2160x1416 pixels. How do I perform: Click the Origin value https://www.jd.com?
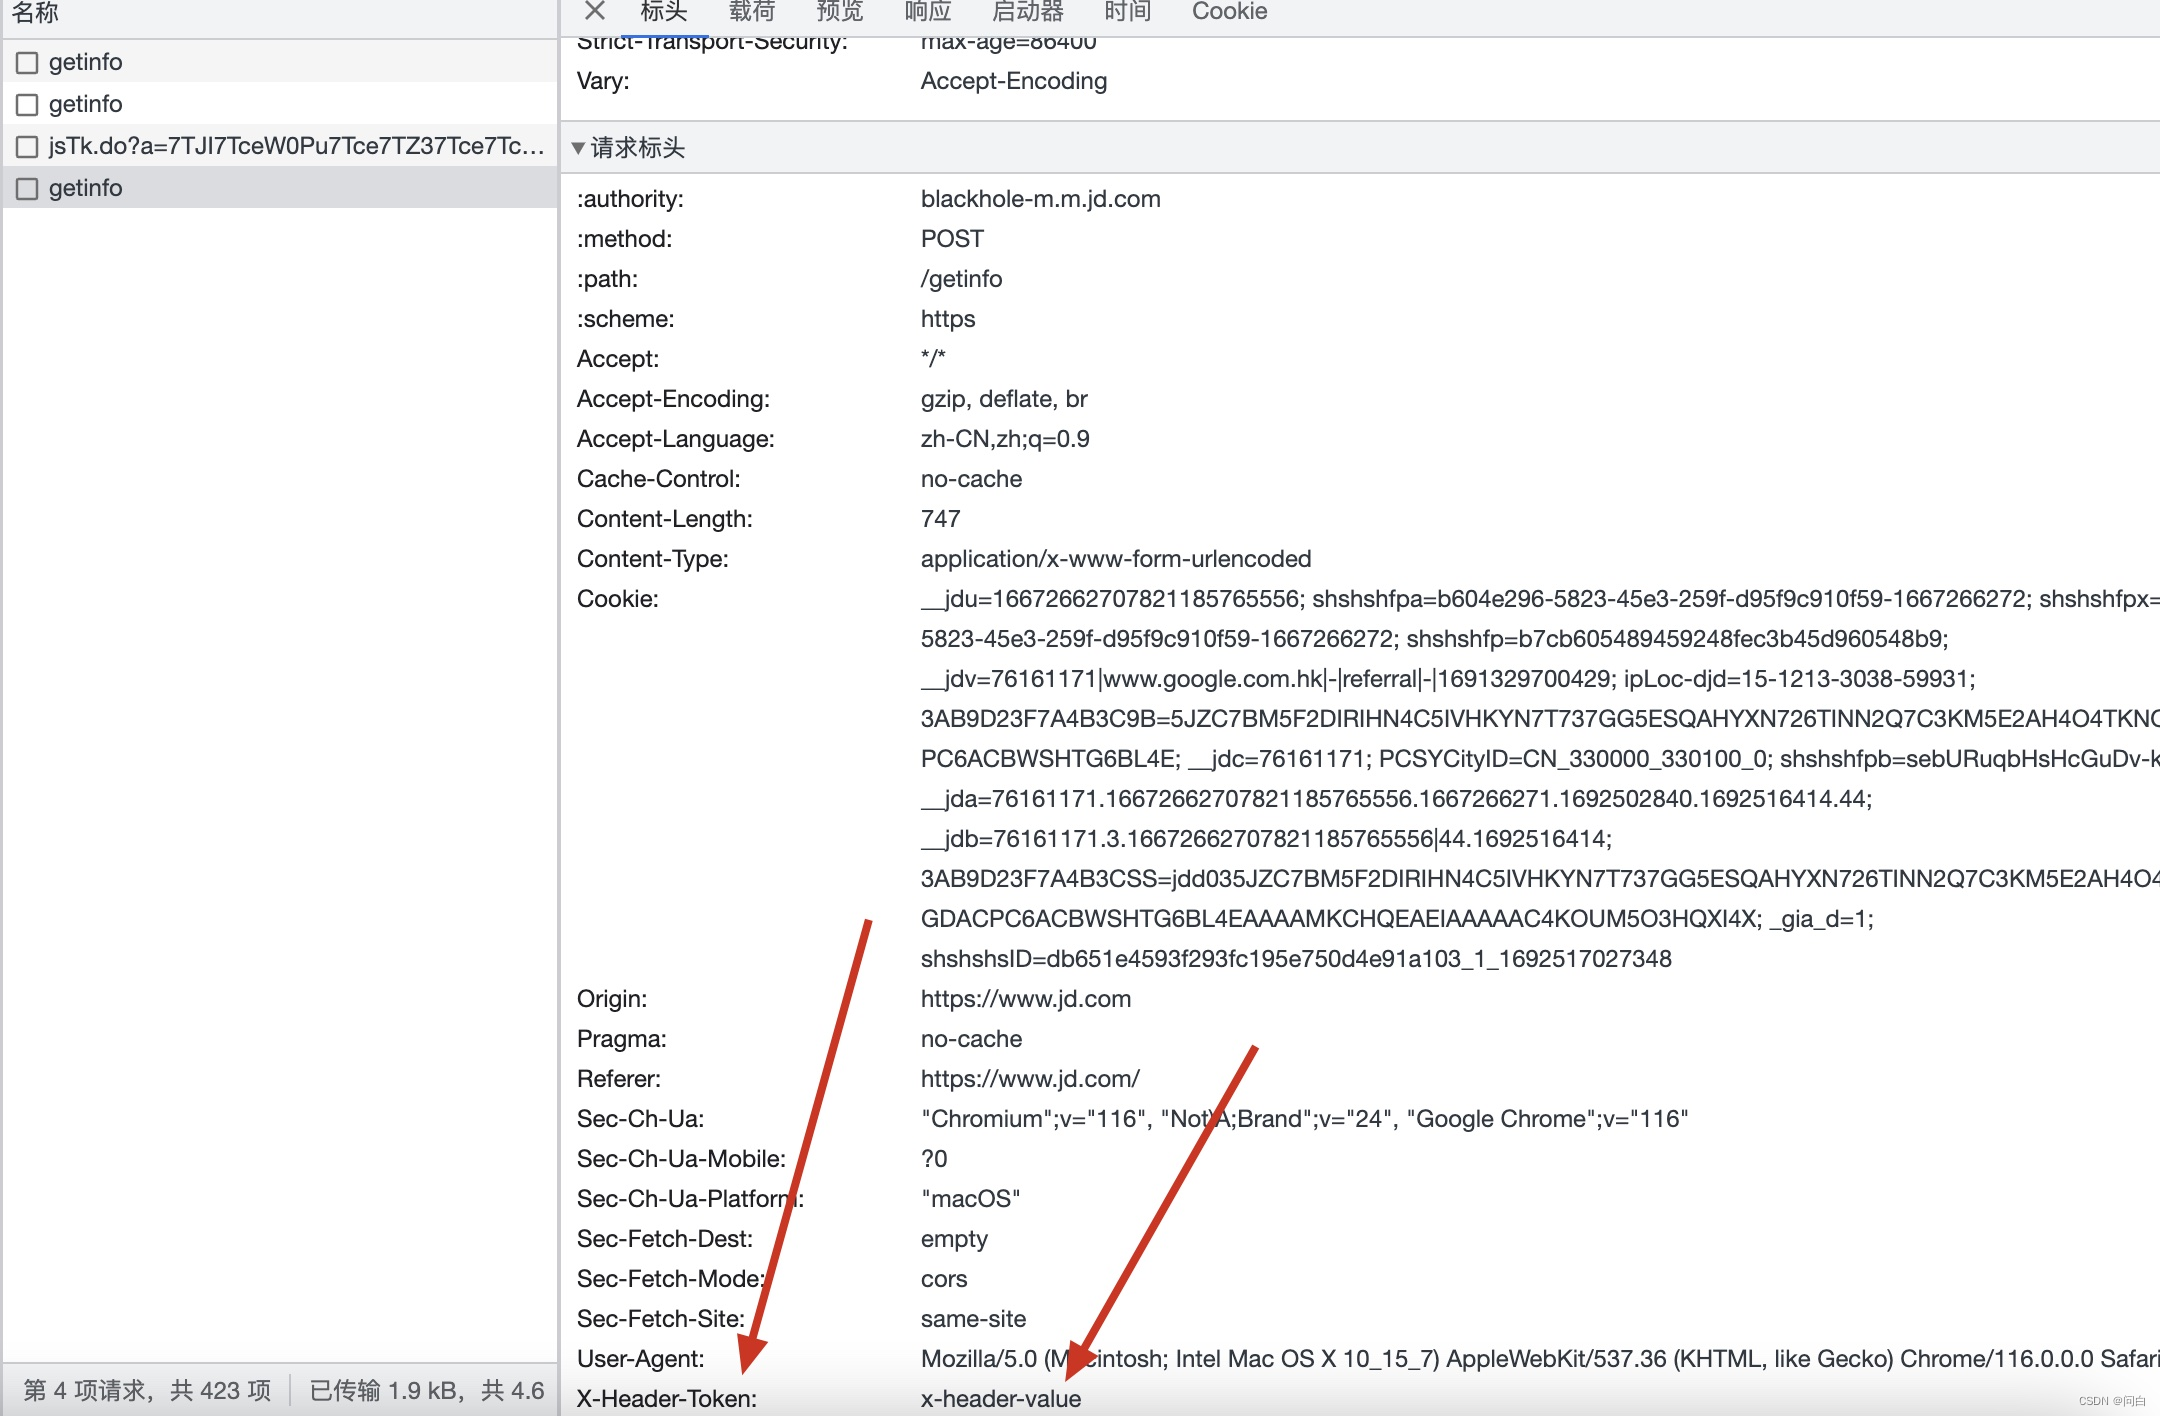point(1026,999)
